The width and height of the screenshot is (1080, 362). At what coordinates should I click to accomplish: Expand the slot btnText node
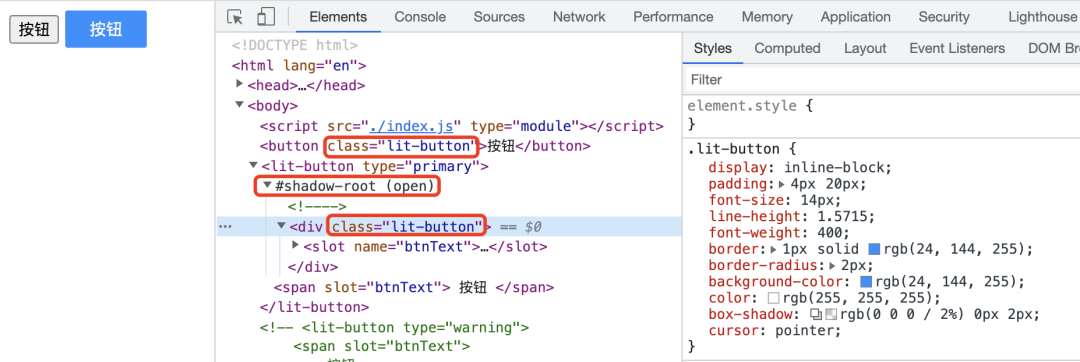coord(295,245)
